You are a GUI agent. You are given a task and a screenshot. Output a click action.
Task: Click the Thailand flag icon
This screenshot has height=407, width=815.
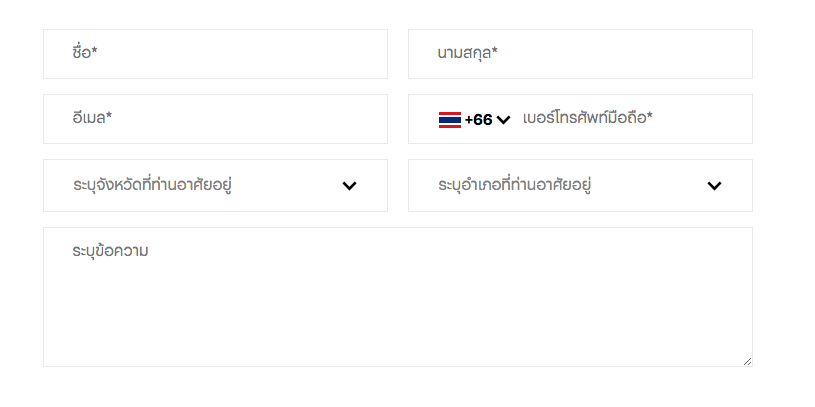449,120
